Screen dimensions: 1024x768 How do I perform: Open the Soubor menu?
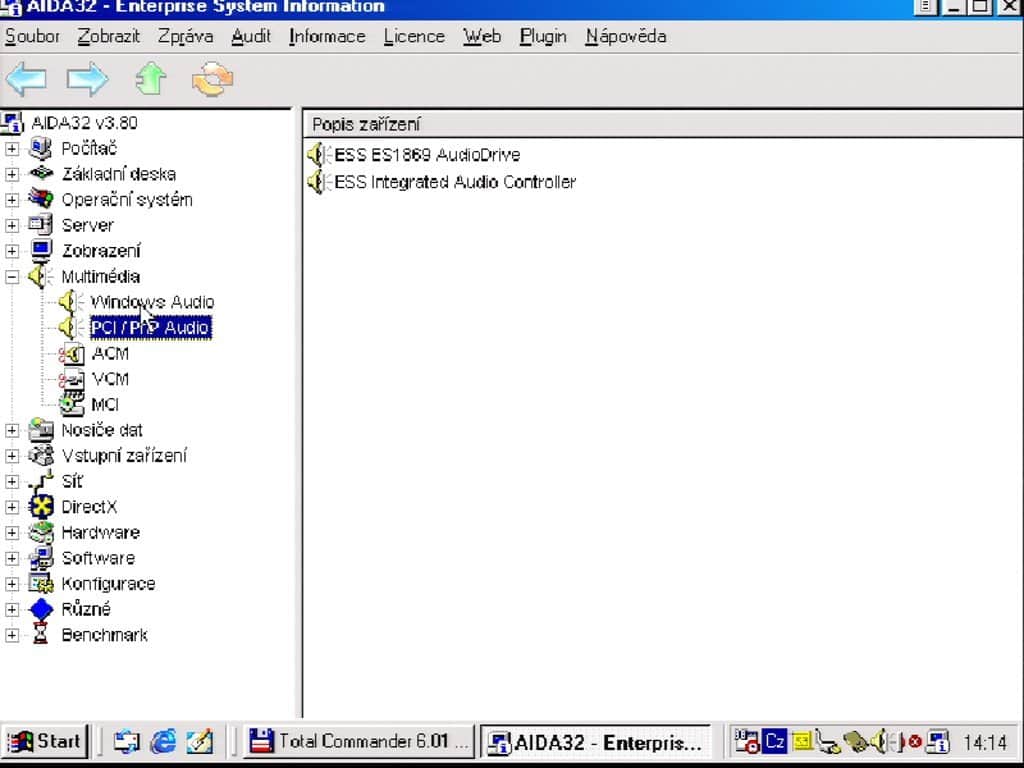point(32,36)
